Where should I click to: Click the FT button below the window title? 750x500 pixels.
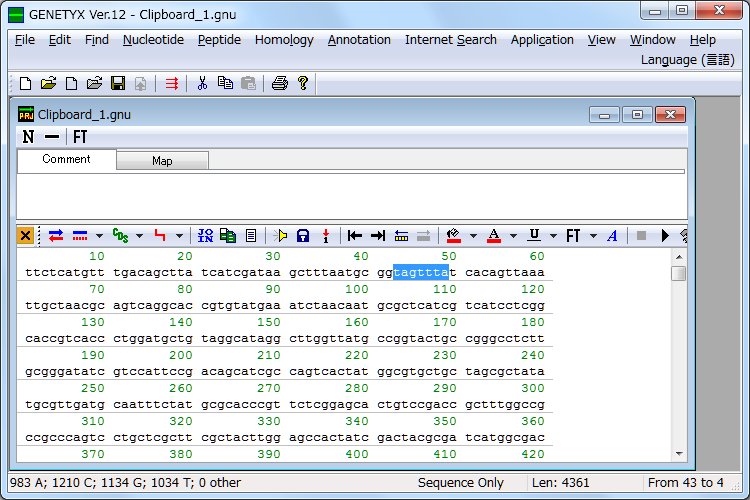click(x=79, y=137)
